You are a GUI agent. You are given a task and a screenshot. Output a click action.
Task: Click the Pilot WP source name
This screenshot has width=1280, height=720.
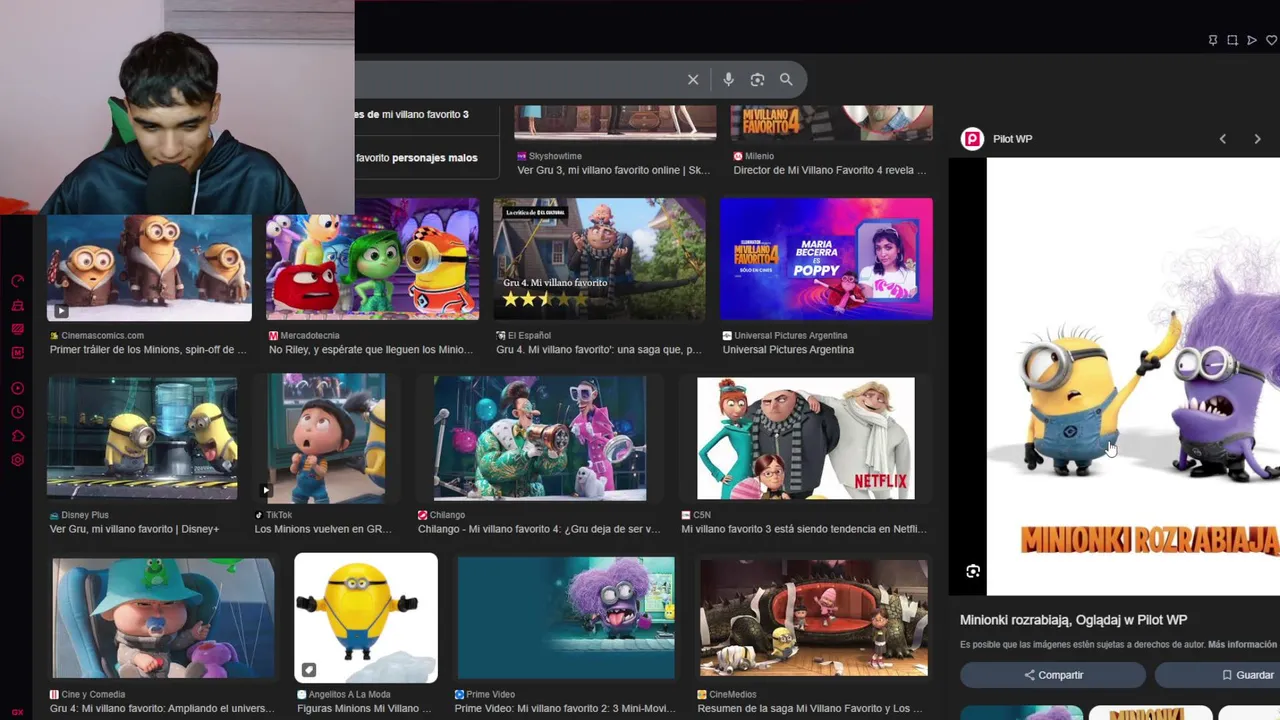click(x=1012, y=139)
